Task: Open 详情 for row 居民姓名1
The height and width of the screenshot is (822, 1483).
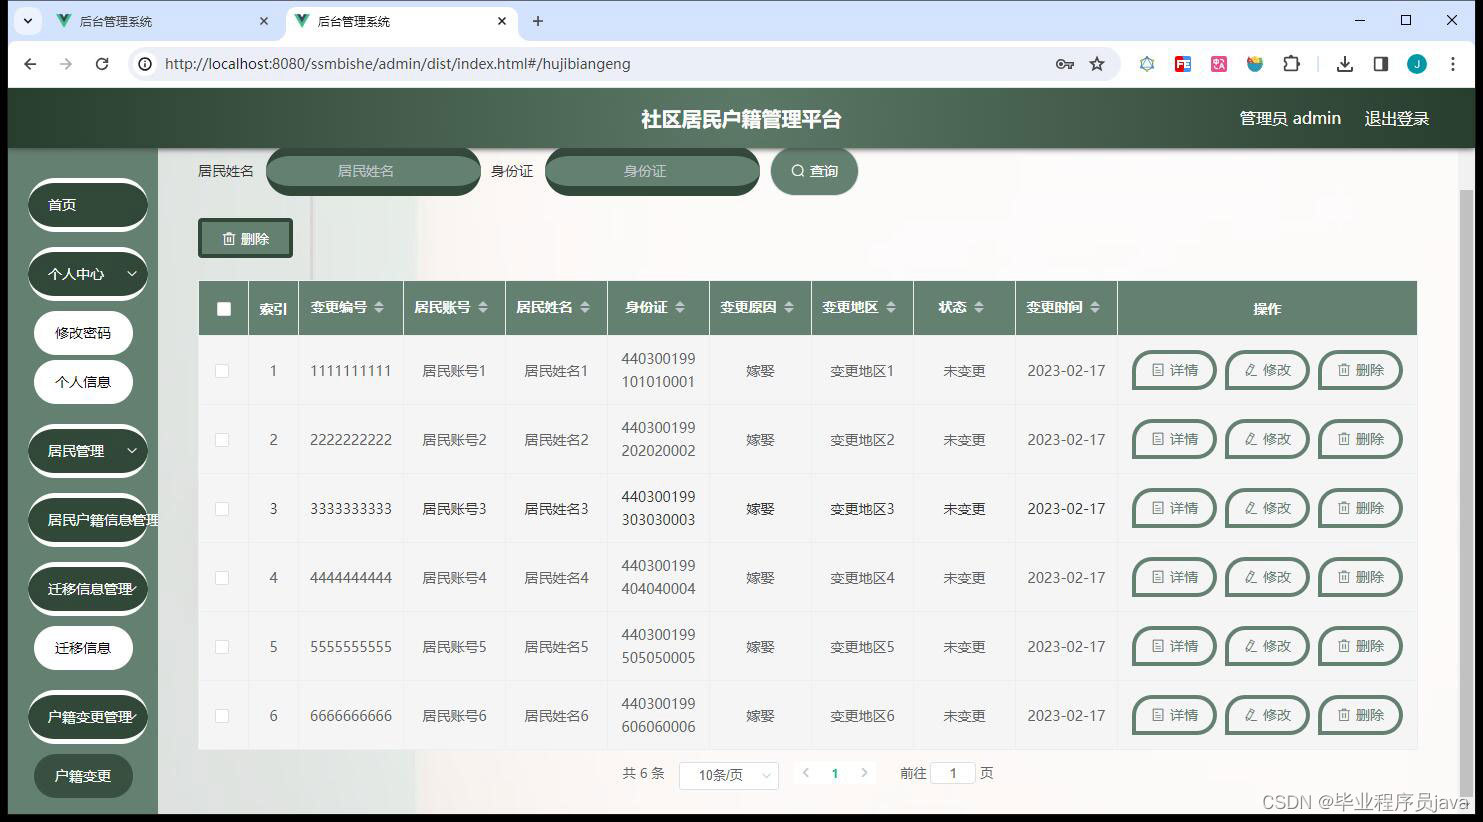Action: click(1174, 370)
